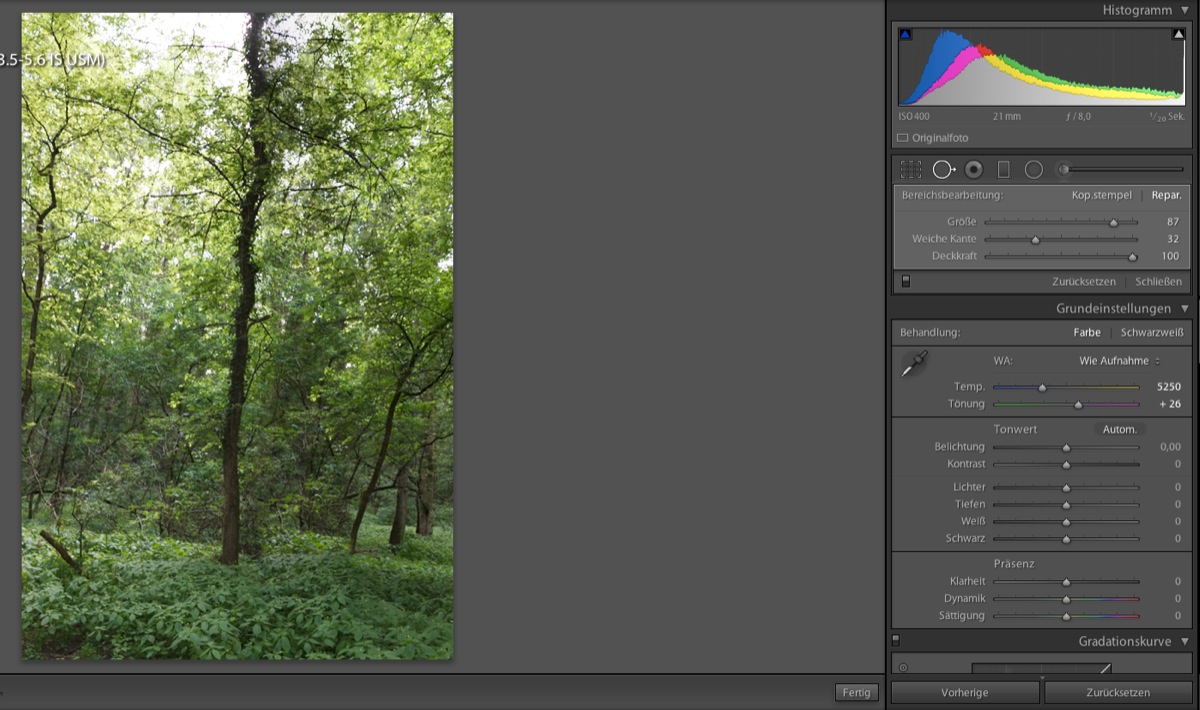Collapse the Grundeinstellungen panel
This screenshot has height=710, width=1200.
(x=1185, y=309)
